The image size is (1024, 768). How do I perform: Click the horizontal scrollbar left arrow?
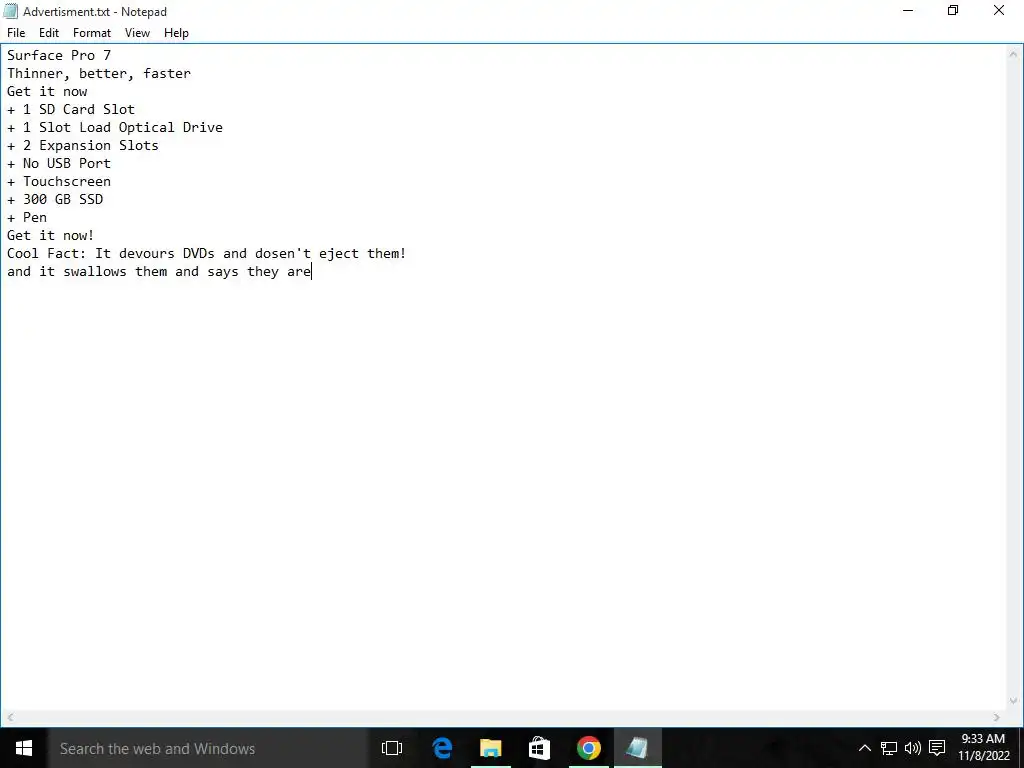10,717
